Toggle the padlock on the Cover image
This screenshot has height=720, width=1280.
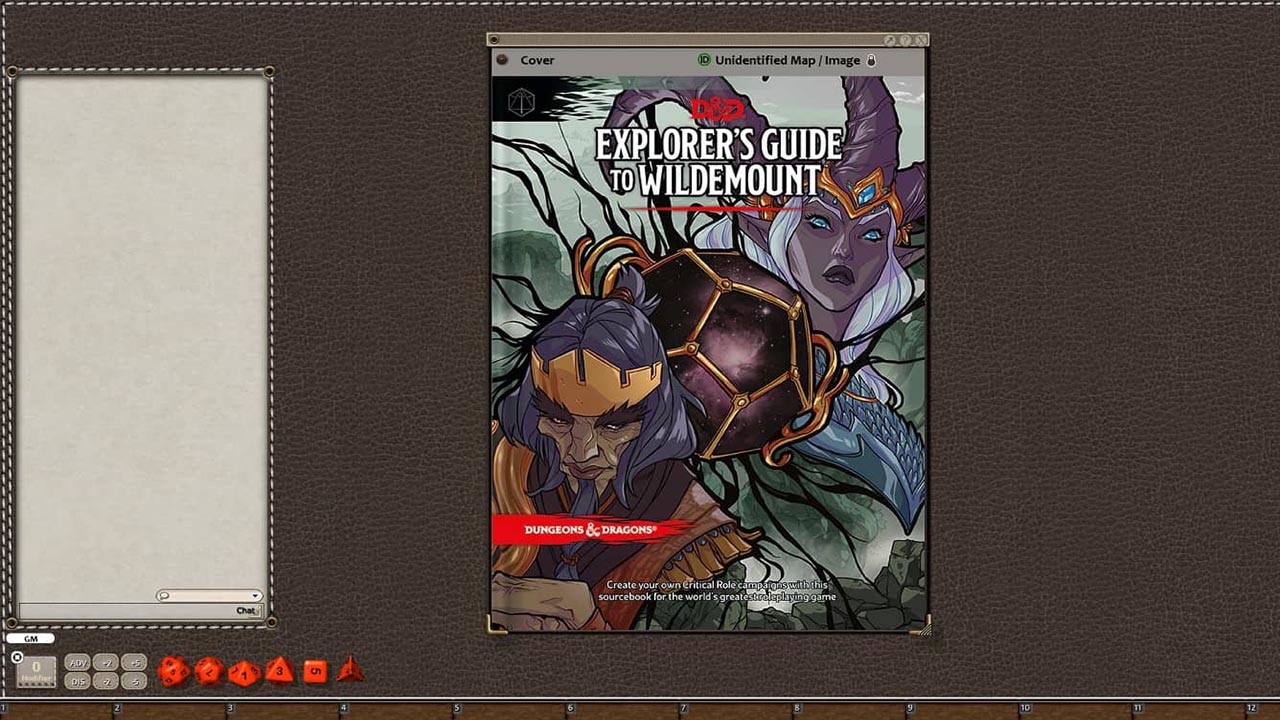[x=871, y=60]
